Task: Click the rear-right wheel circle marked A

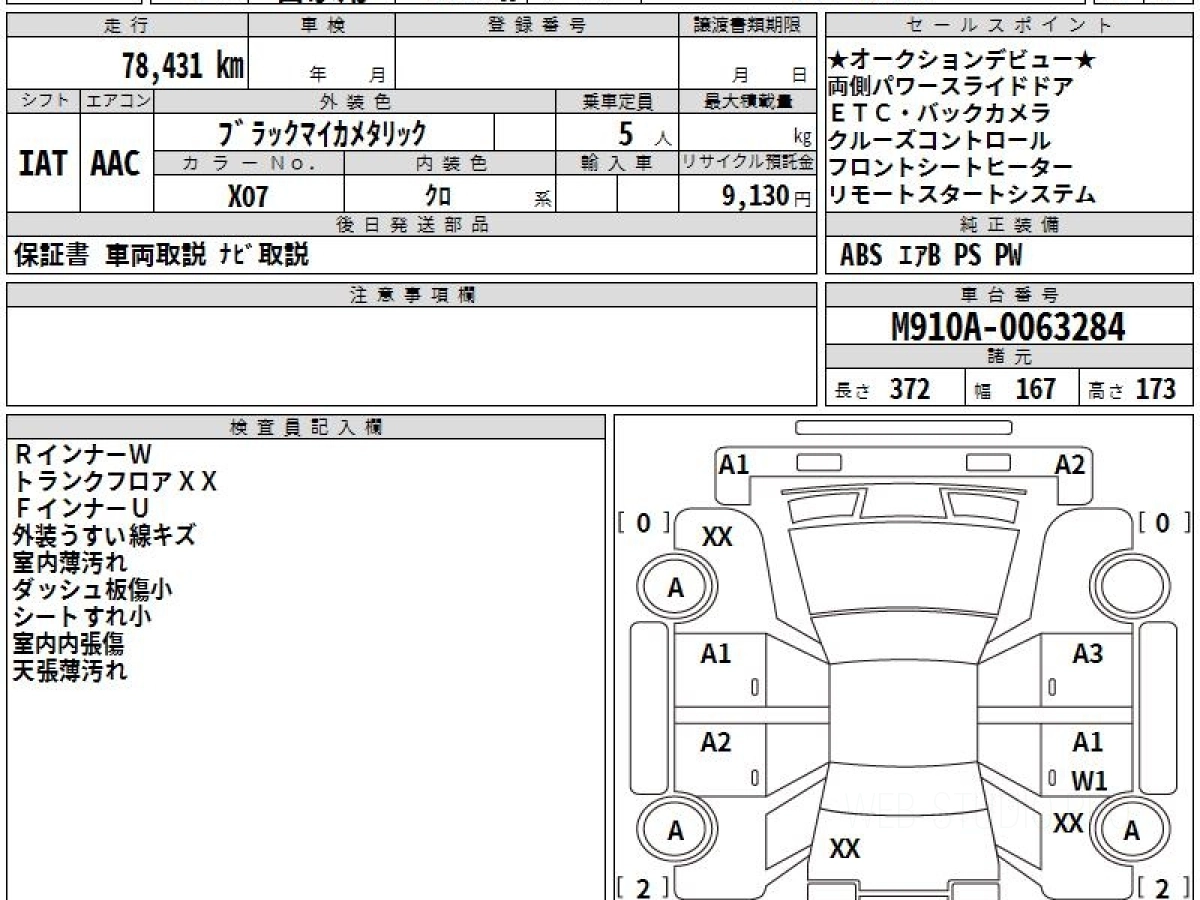Action: [1131, 830]
